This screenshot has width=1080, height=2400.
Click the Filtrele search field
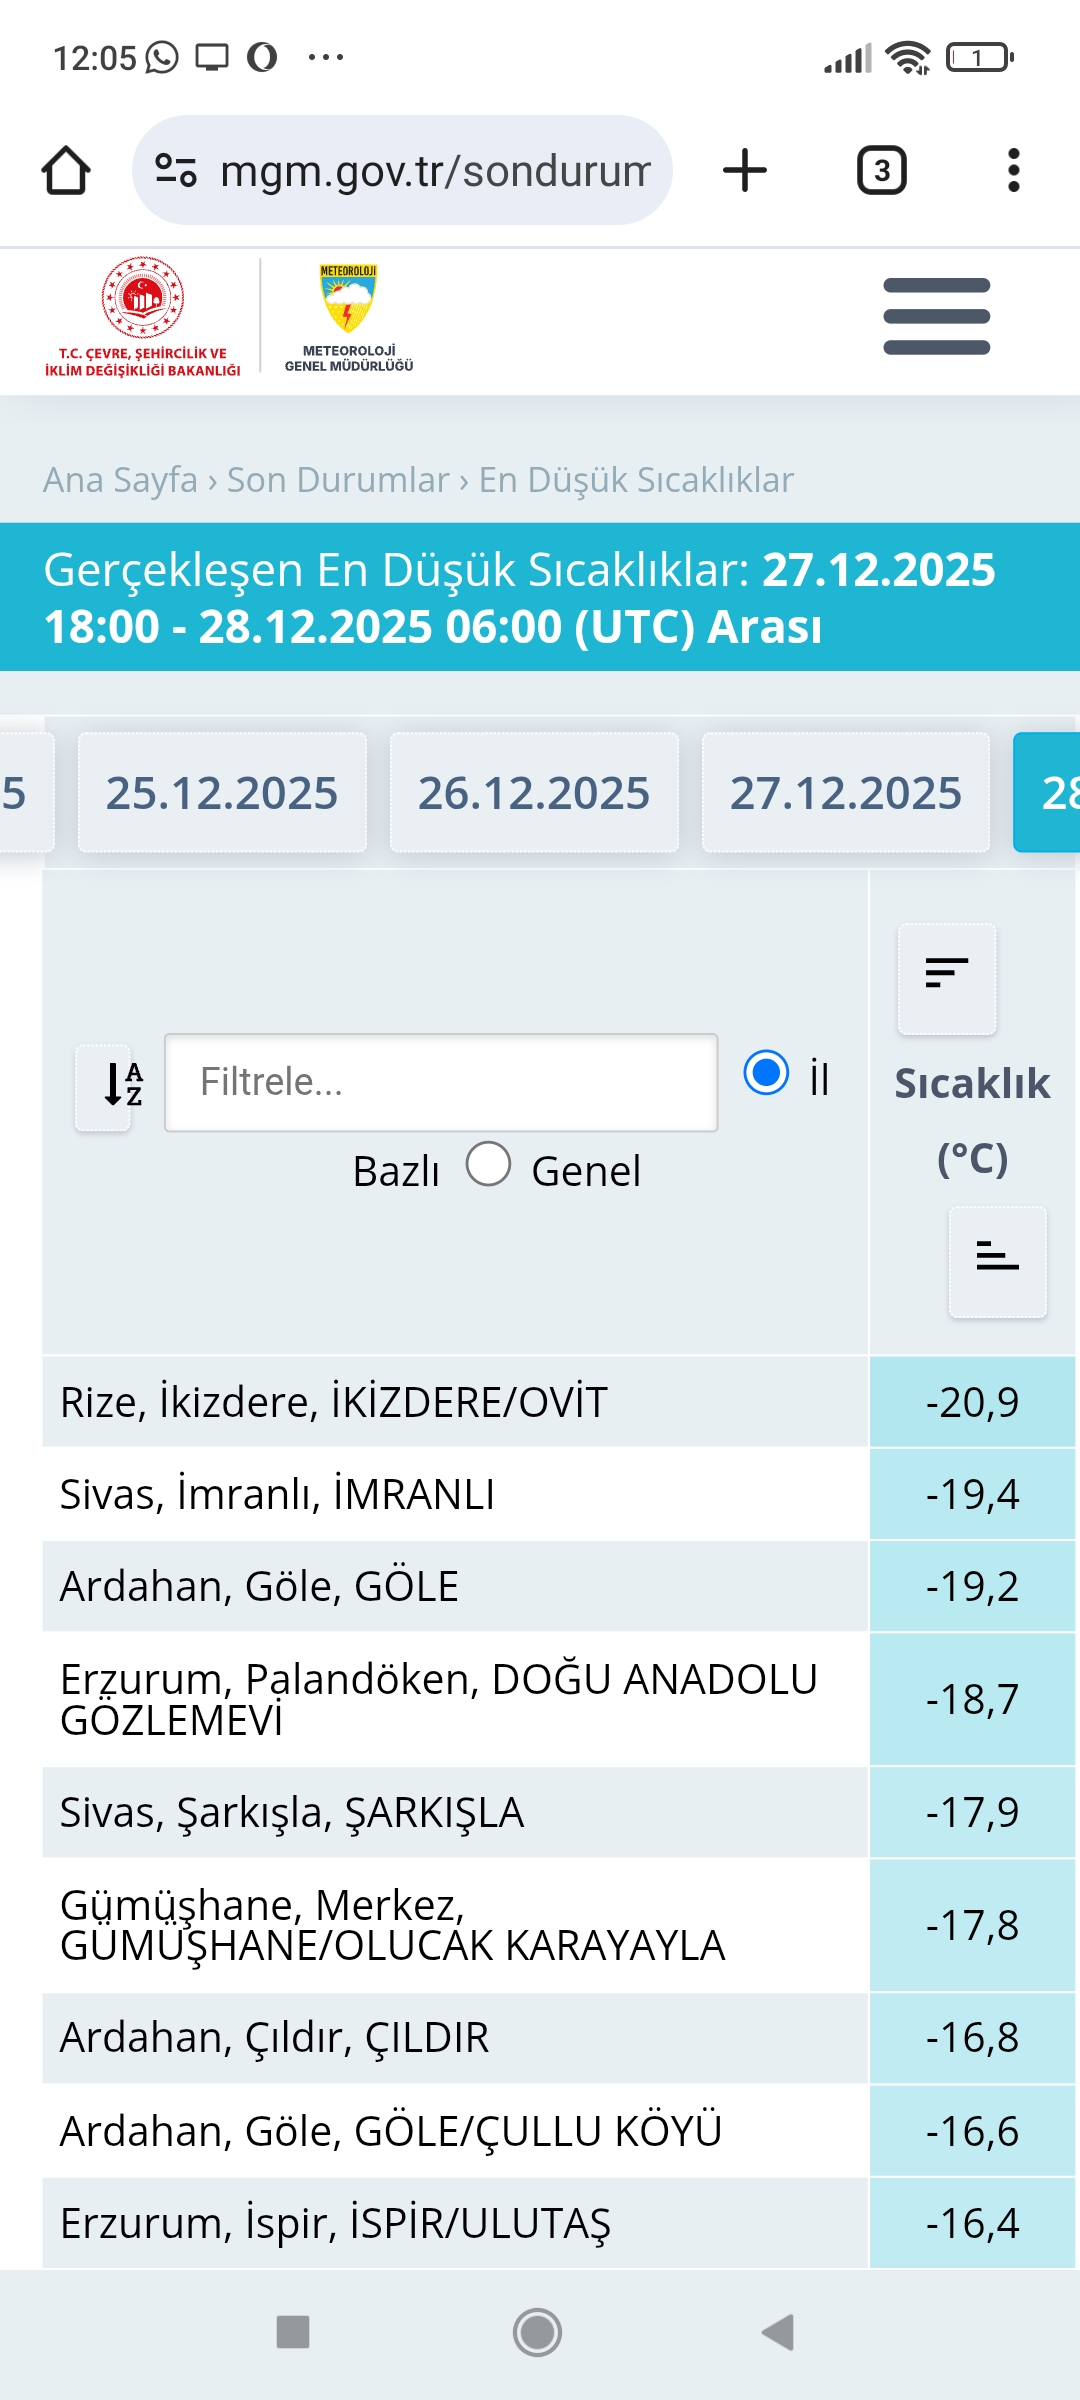441,1083
